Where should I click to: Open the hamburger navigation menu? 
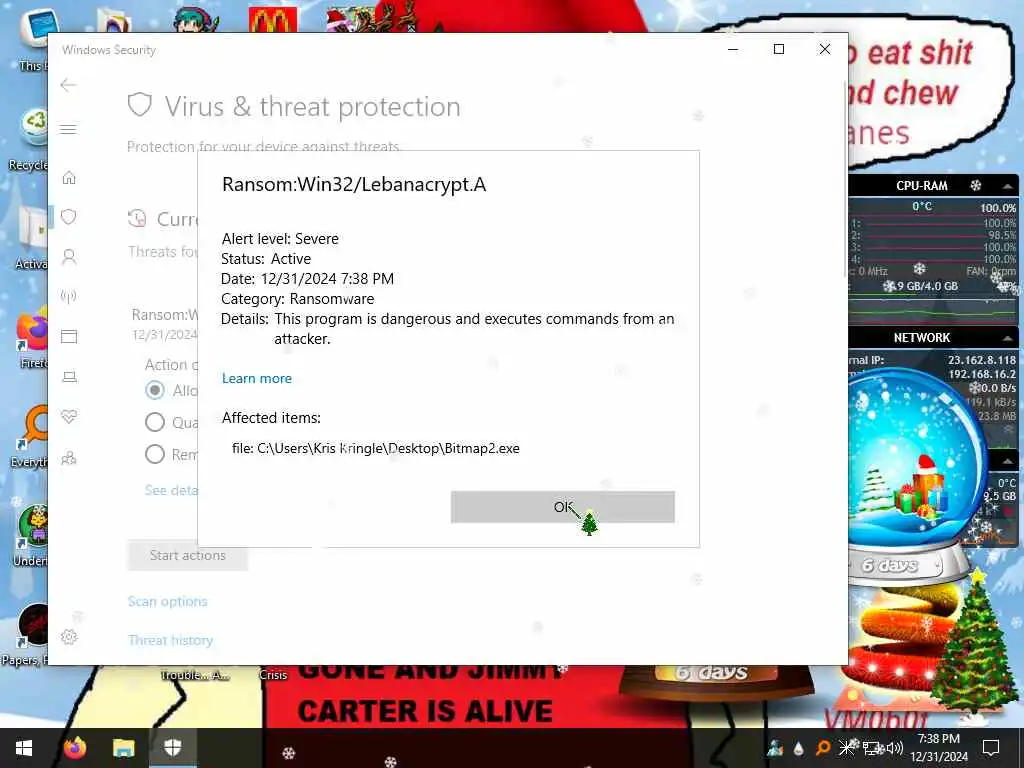69,129
